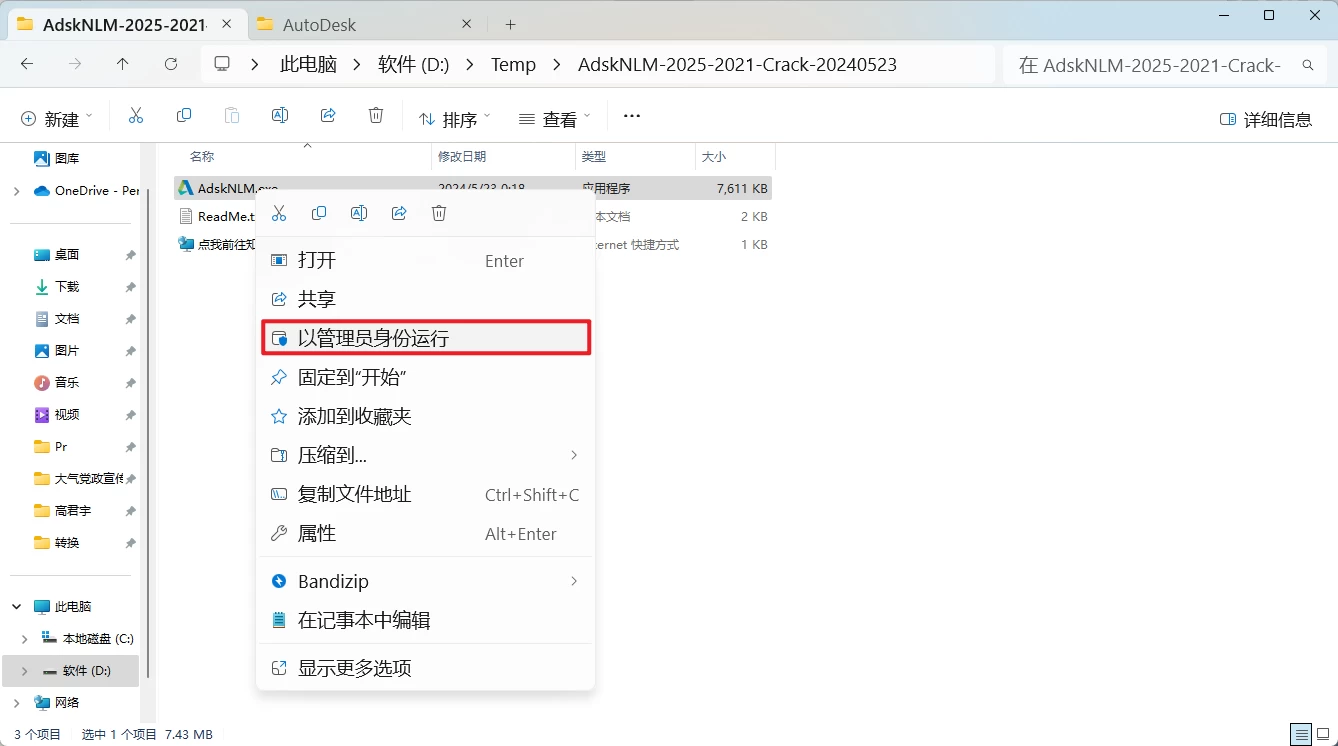Click the Rename icon in the context menu
Image resolution: width=1338 pixels, height=746 pixels.
[x=359, y=213]
